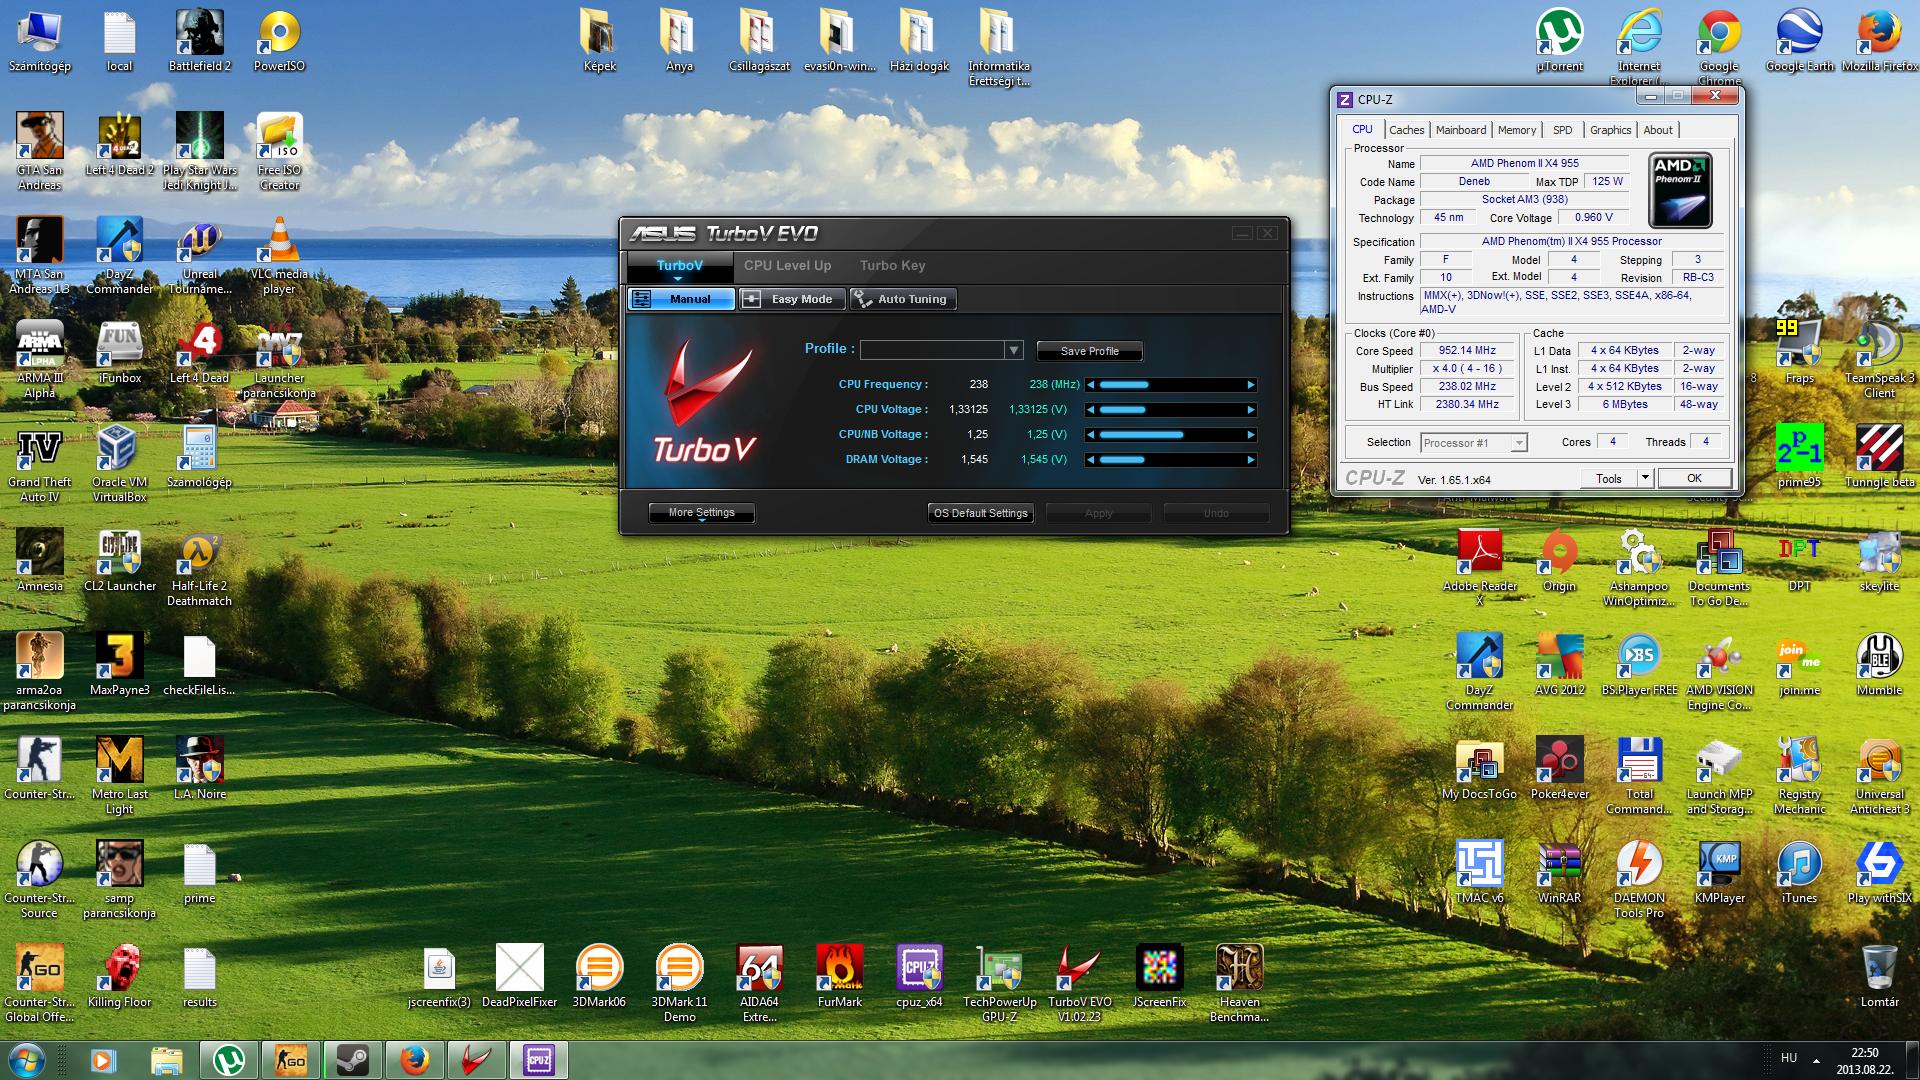1920x1080 pixels.
Task: Open CS:GO from the taskbar
Action: (x=290, y=1059)
